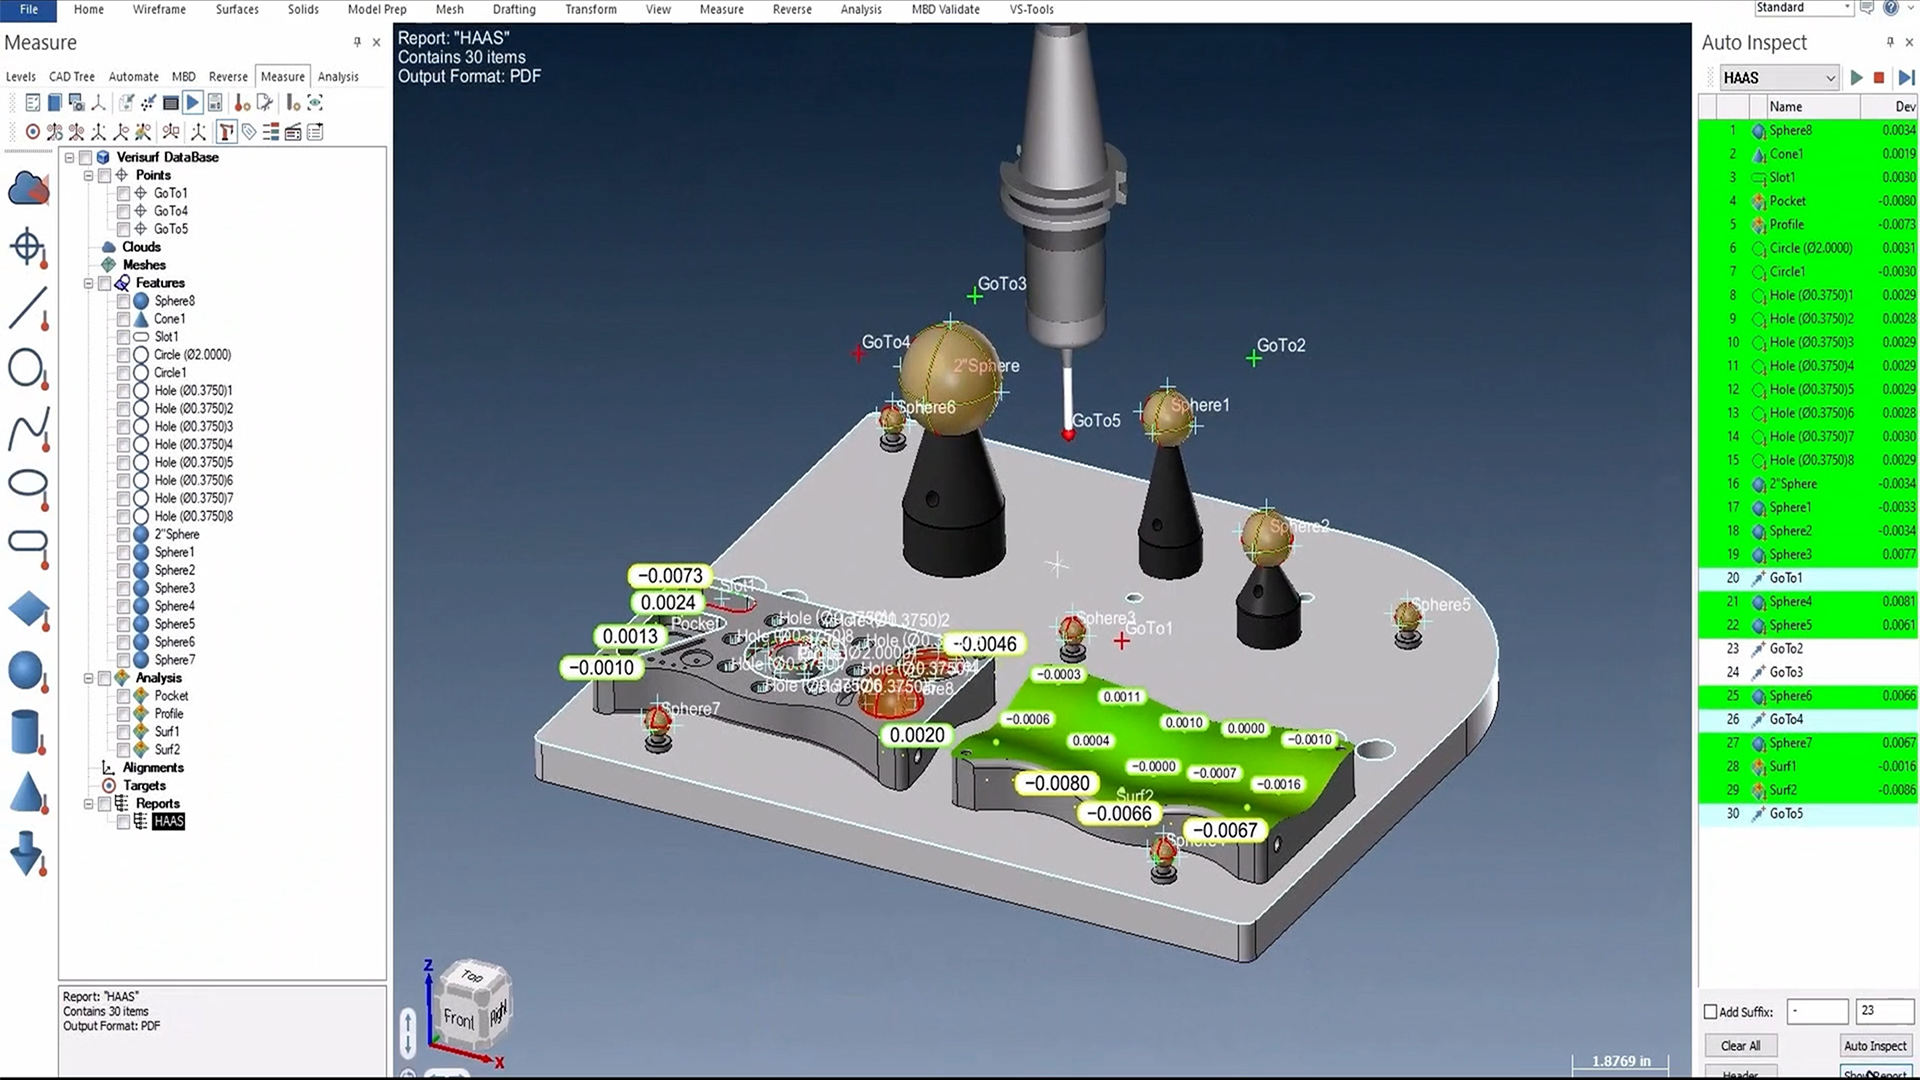Screen dimensions: 1920x1080
Task: Select the robot arm (CMM device) toolbar icon
Action: click(x=227, y=131)
